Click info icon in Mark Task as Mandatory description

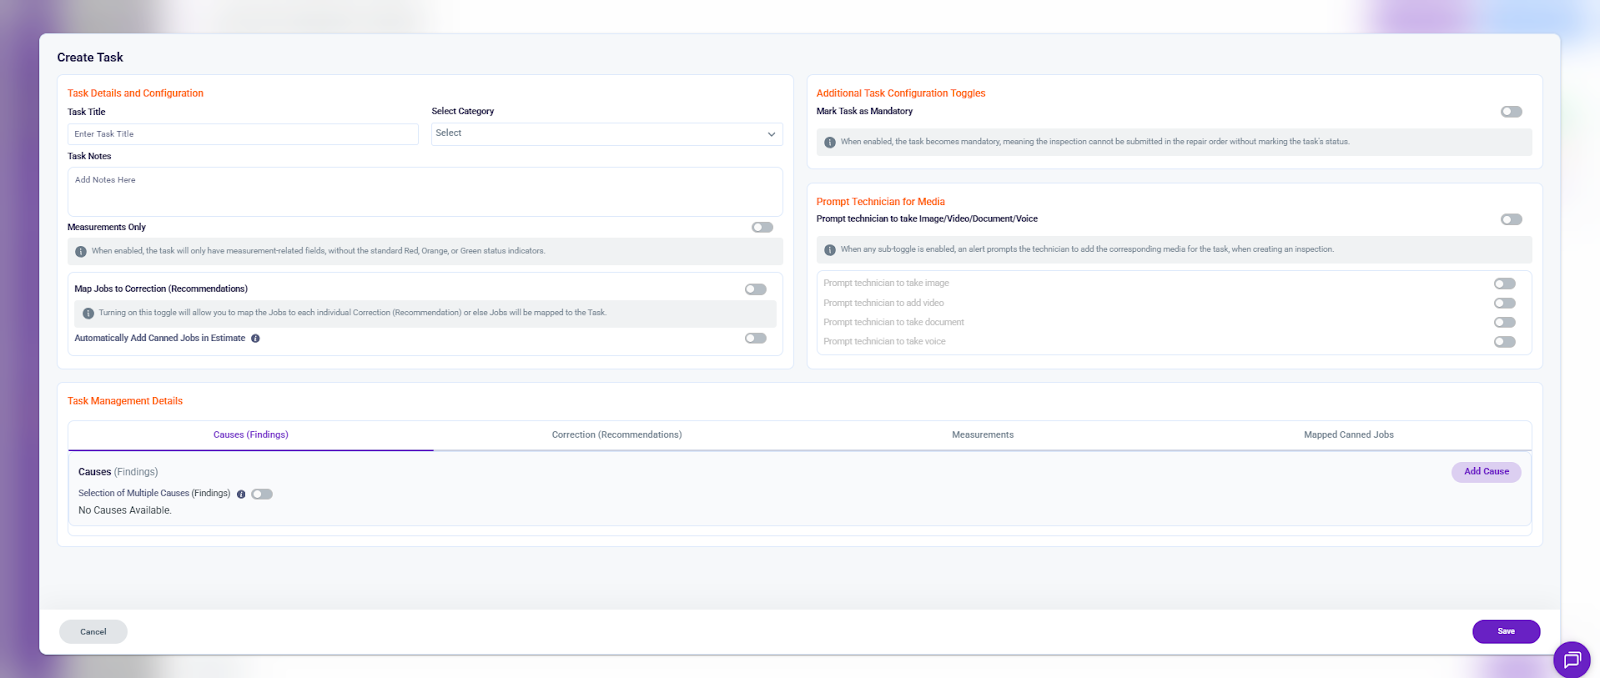coord(830,142)
